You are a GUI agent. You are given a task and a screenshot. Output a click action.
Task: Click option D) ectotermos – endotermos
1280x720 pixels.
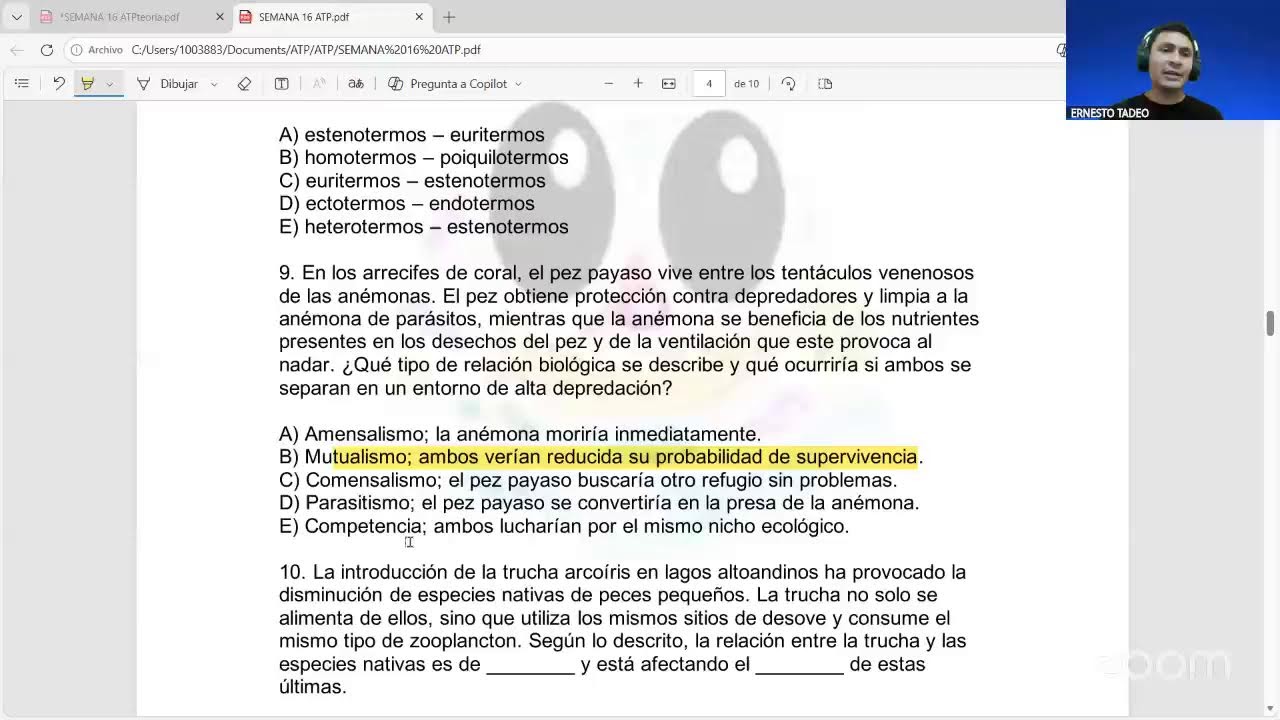(407, 204)
